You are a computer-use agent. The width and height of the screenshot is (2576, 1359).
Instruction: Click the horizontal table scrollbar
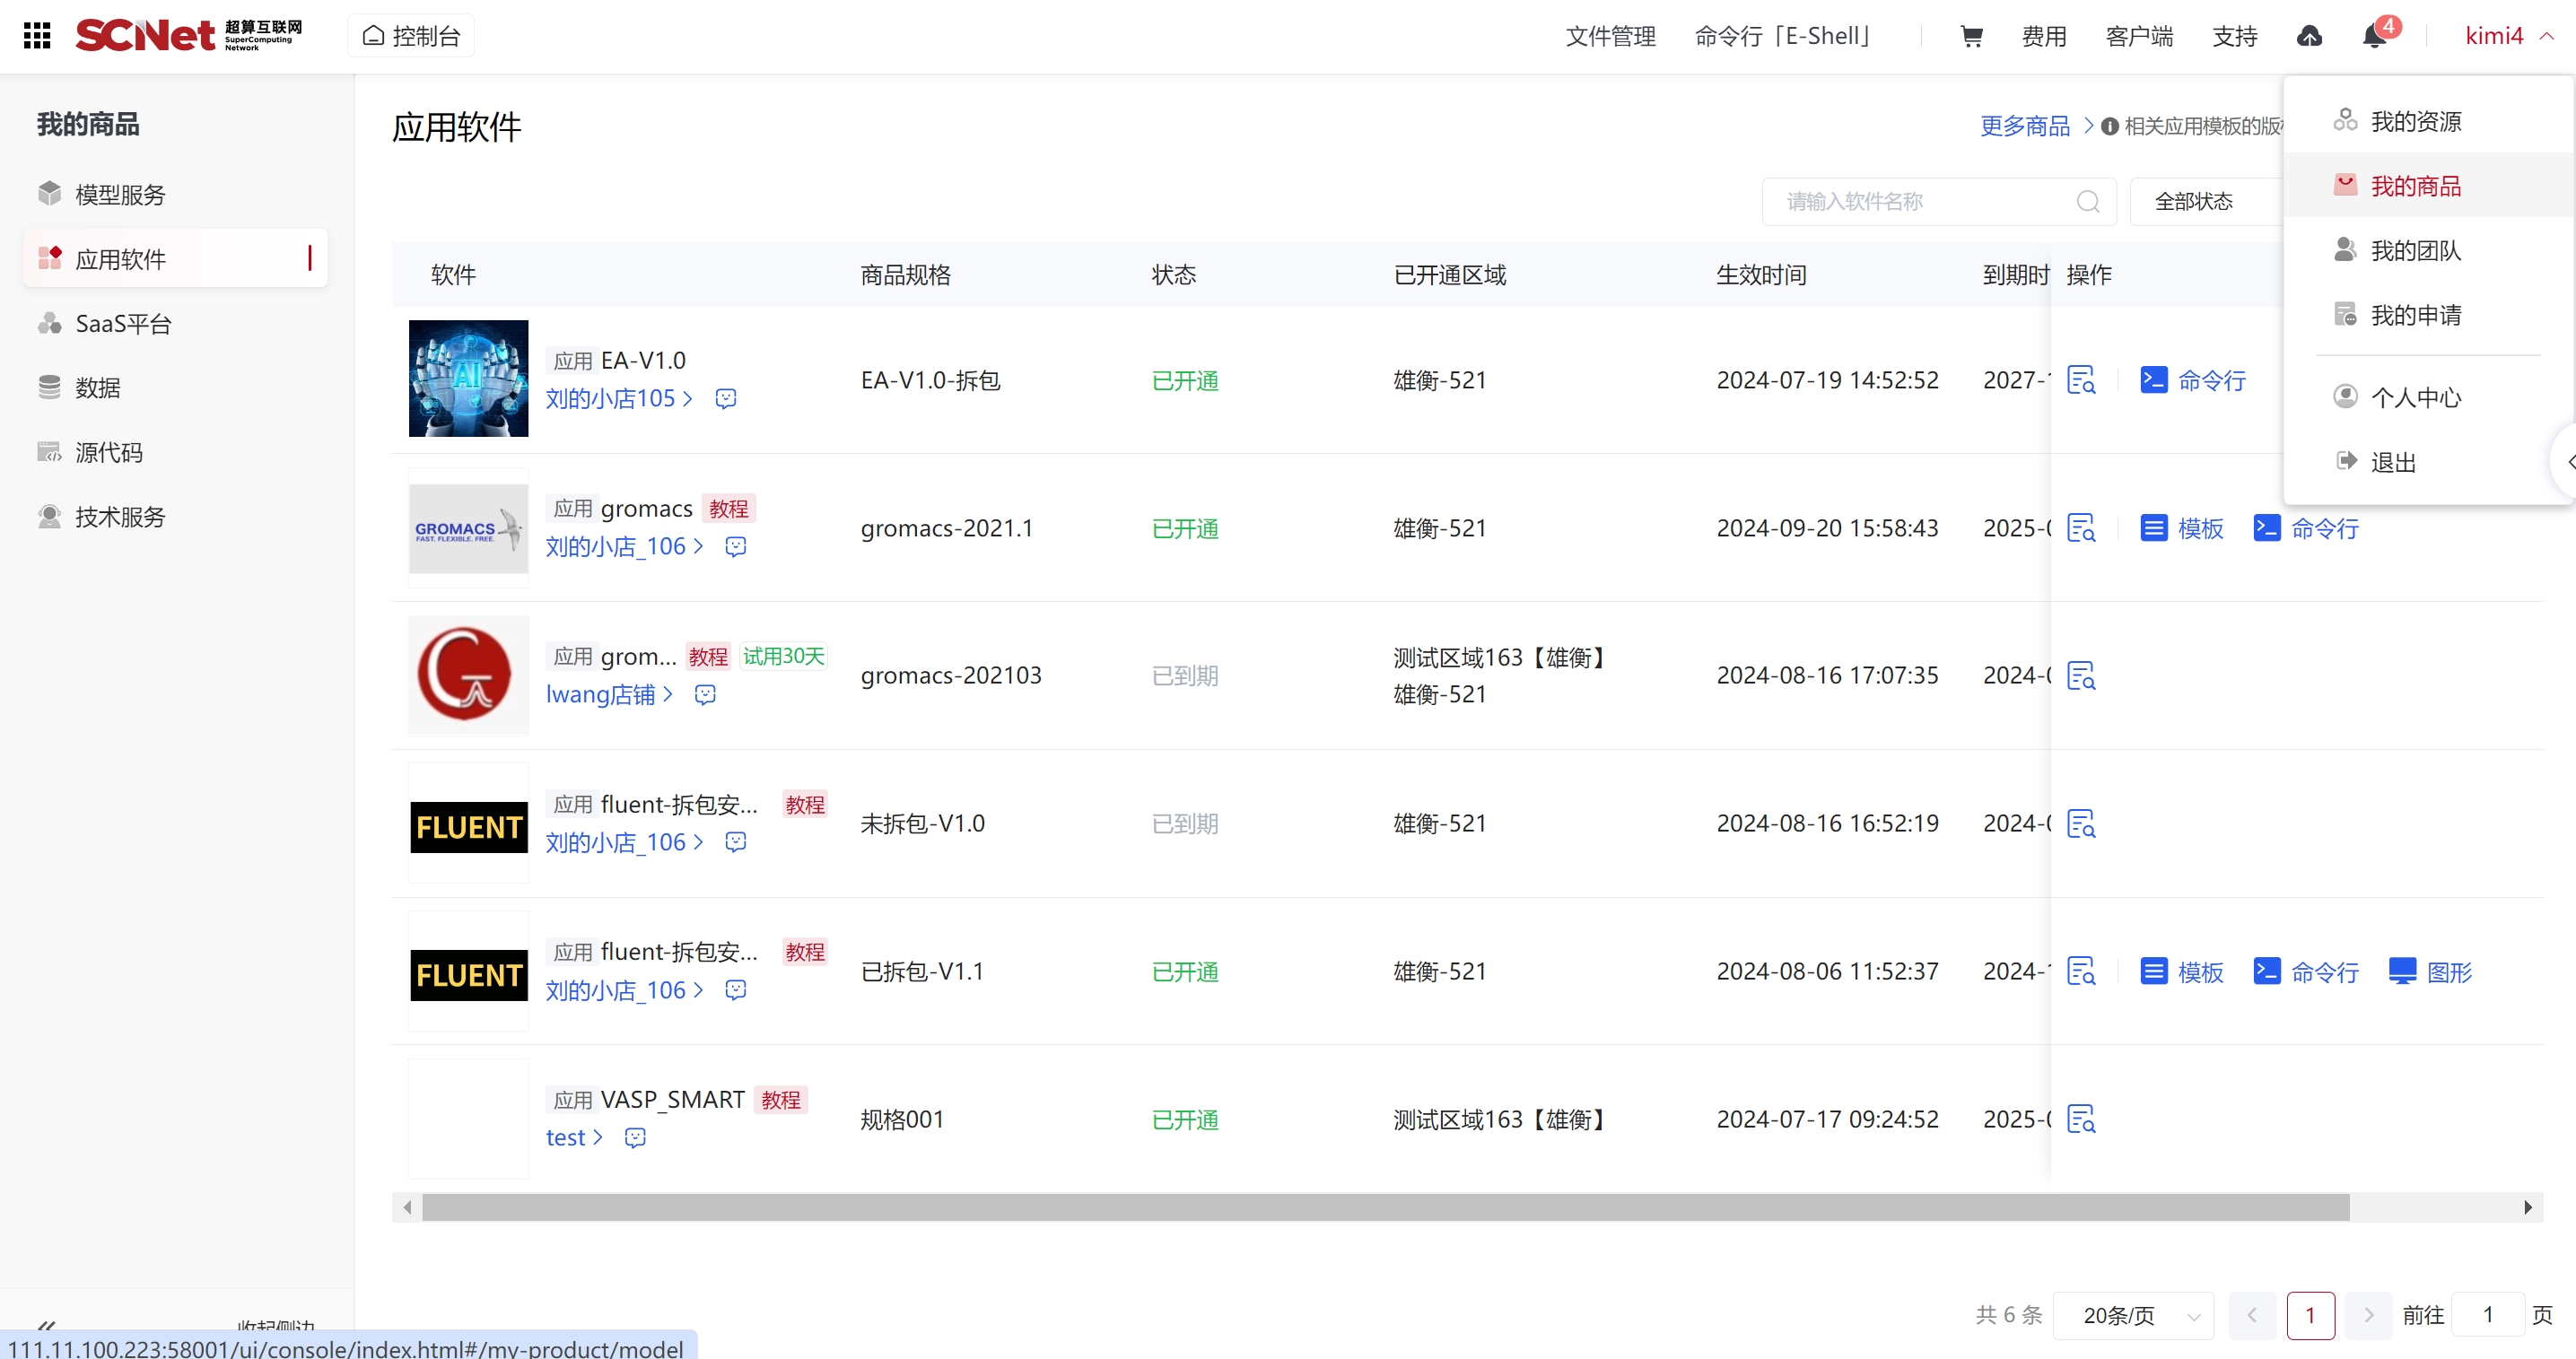(1384, 1207)
